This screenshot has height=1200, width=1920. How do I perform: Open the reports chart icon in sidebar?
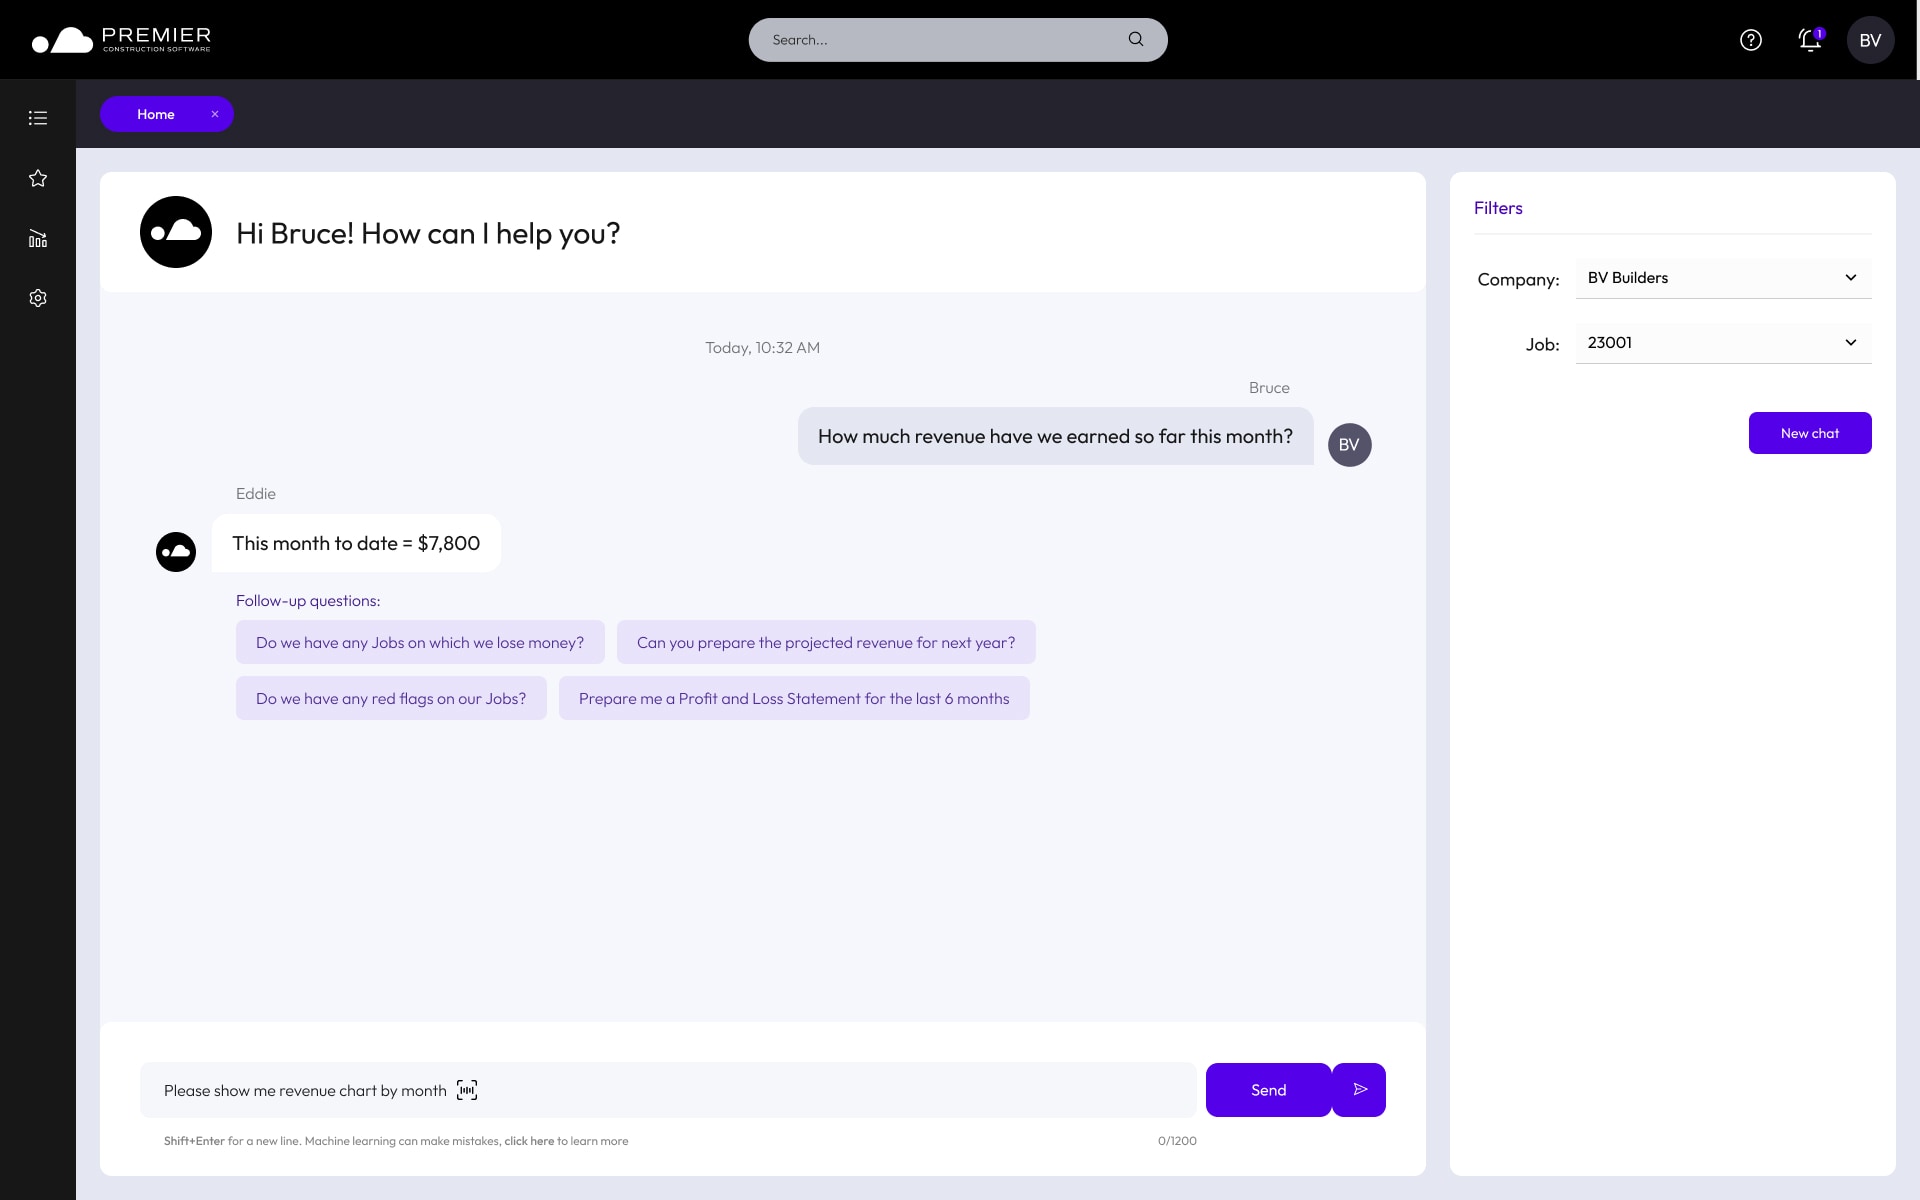[x=38, y=238]
